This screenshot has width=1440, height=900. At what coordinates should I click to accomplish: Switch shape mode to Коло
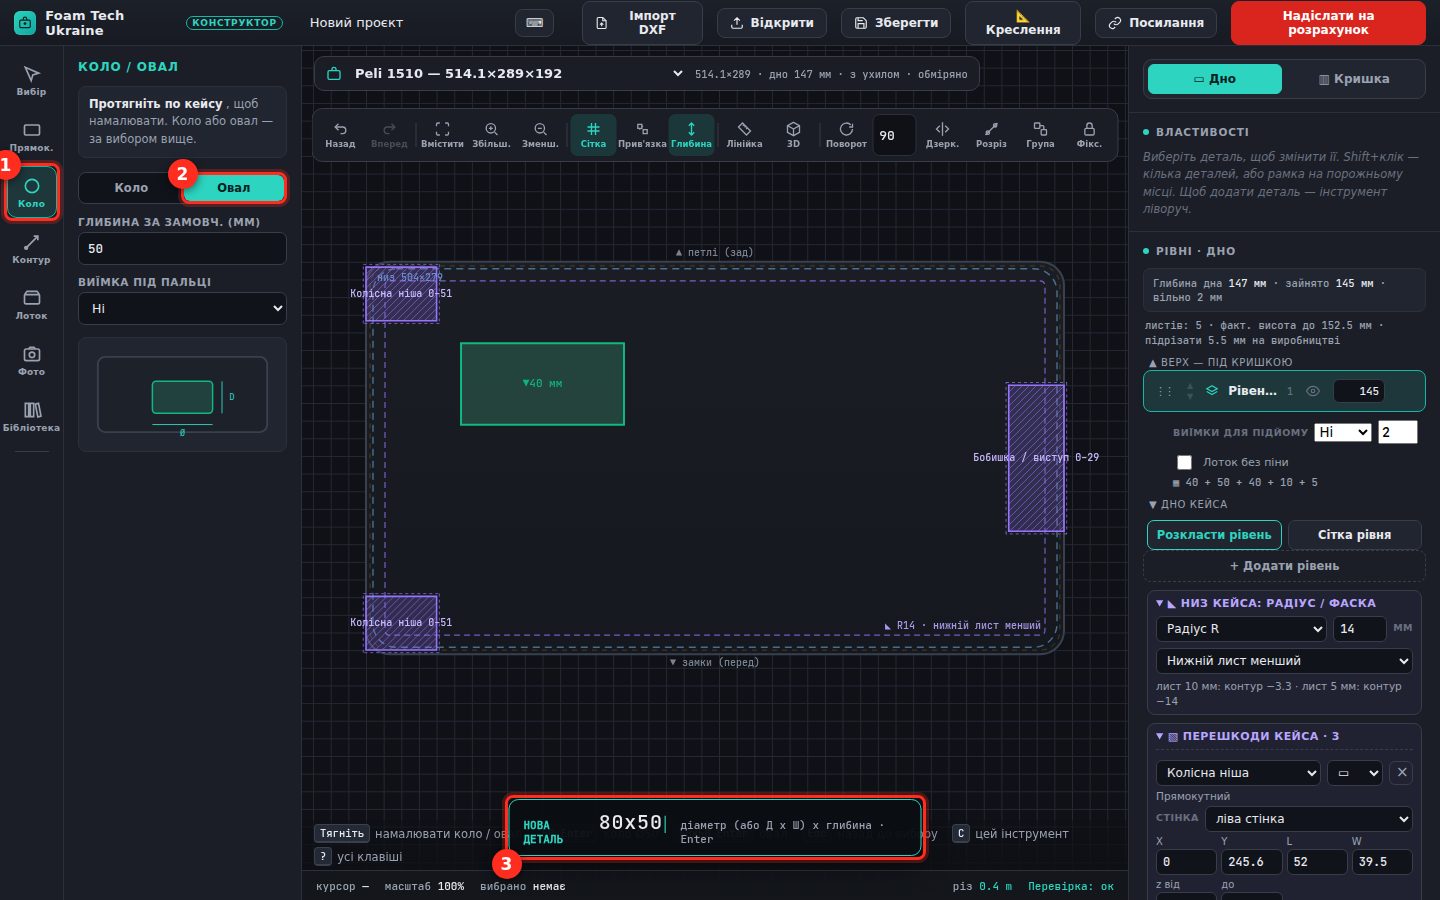click(x=131, y=187)
